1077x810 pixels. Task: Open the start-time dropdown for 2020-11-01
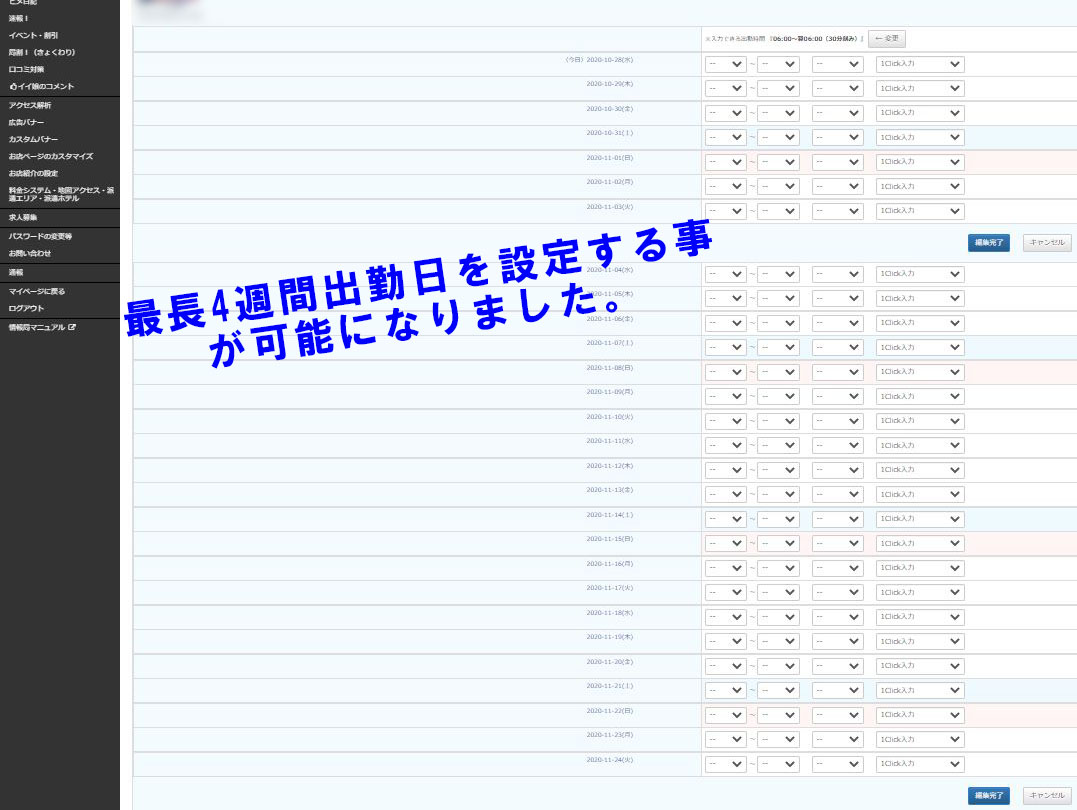click(x=725, y=162)
